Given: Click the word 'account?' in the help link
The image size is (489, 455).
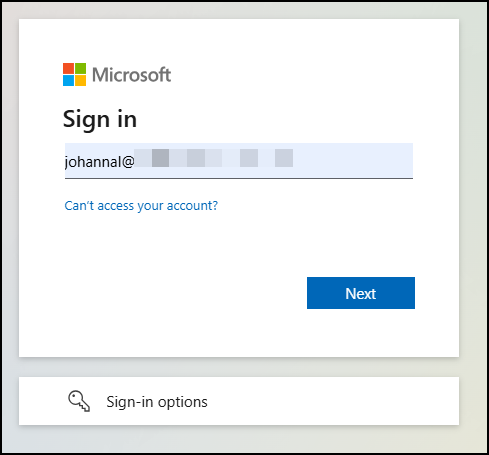Looking at the screenshot, I should coord(192,206).
